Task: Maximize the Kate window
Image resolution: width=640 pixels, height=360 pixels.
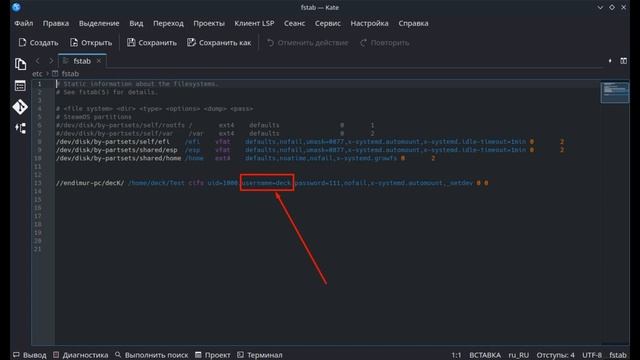Action: coord(612,7)
